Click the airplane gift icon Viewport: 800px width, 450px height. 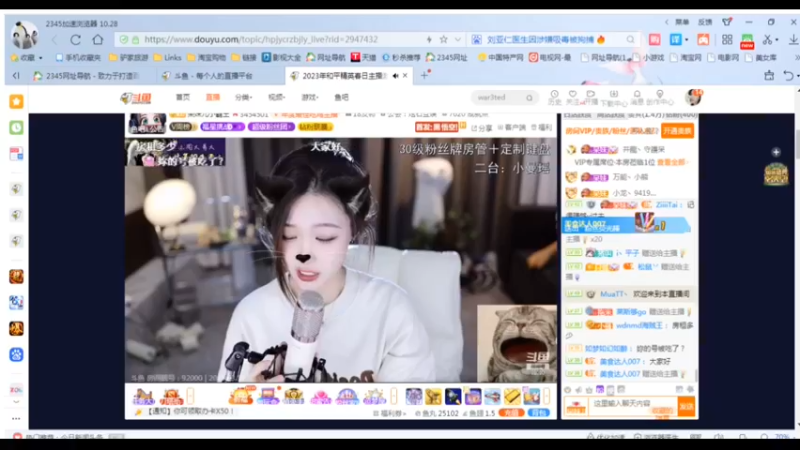[492, 396]
